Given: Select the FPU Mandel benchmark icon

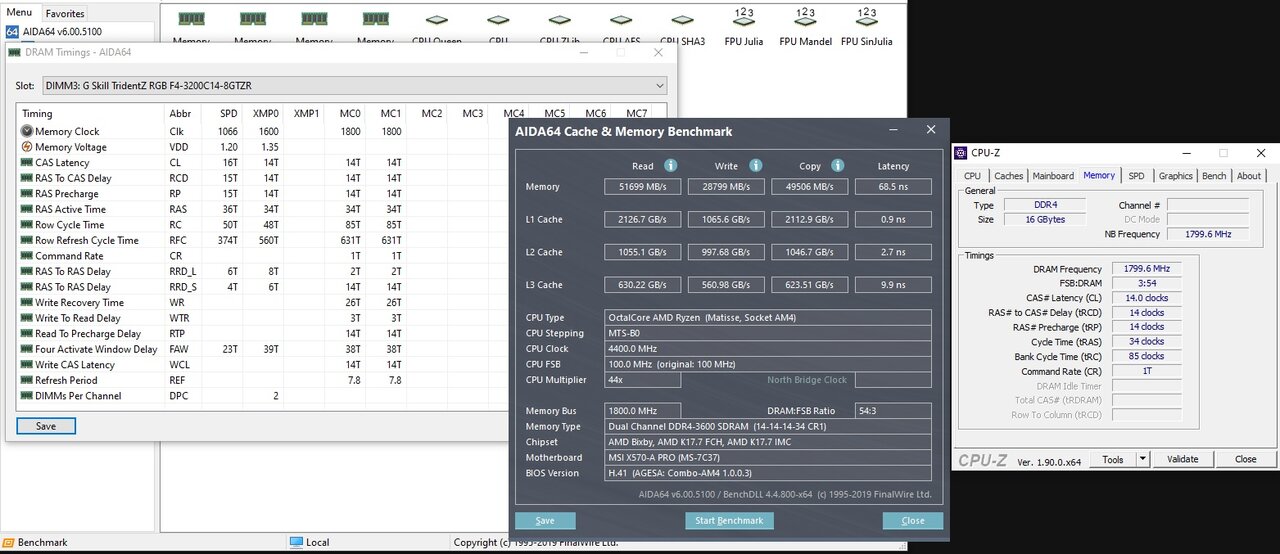Looking at the screenshot, I should (804, 18).
